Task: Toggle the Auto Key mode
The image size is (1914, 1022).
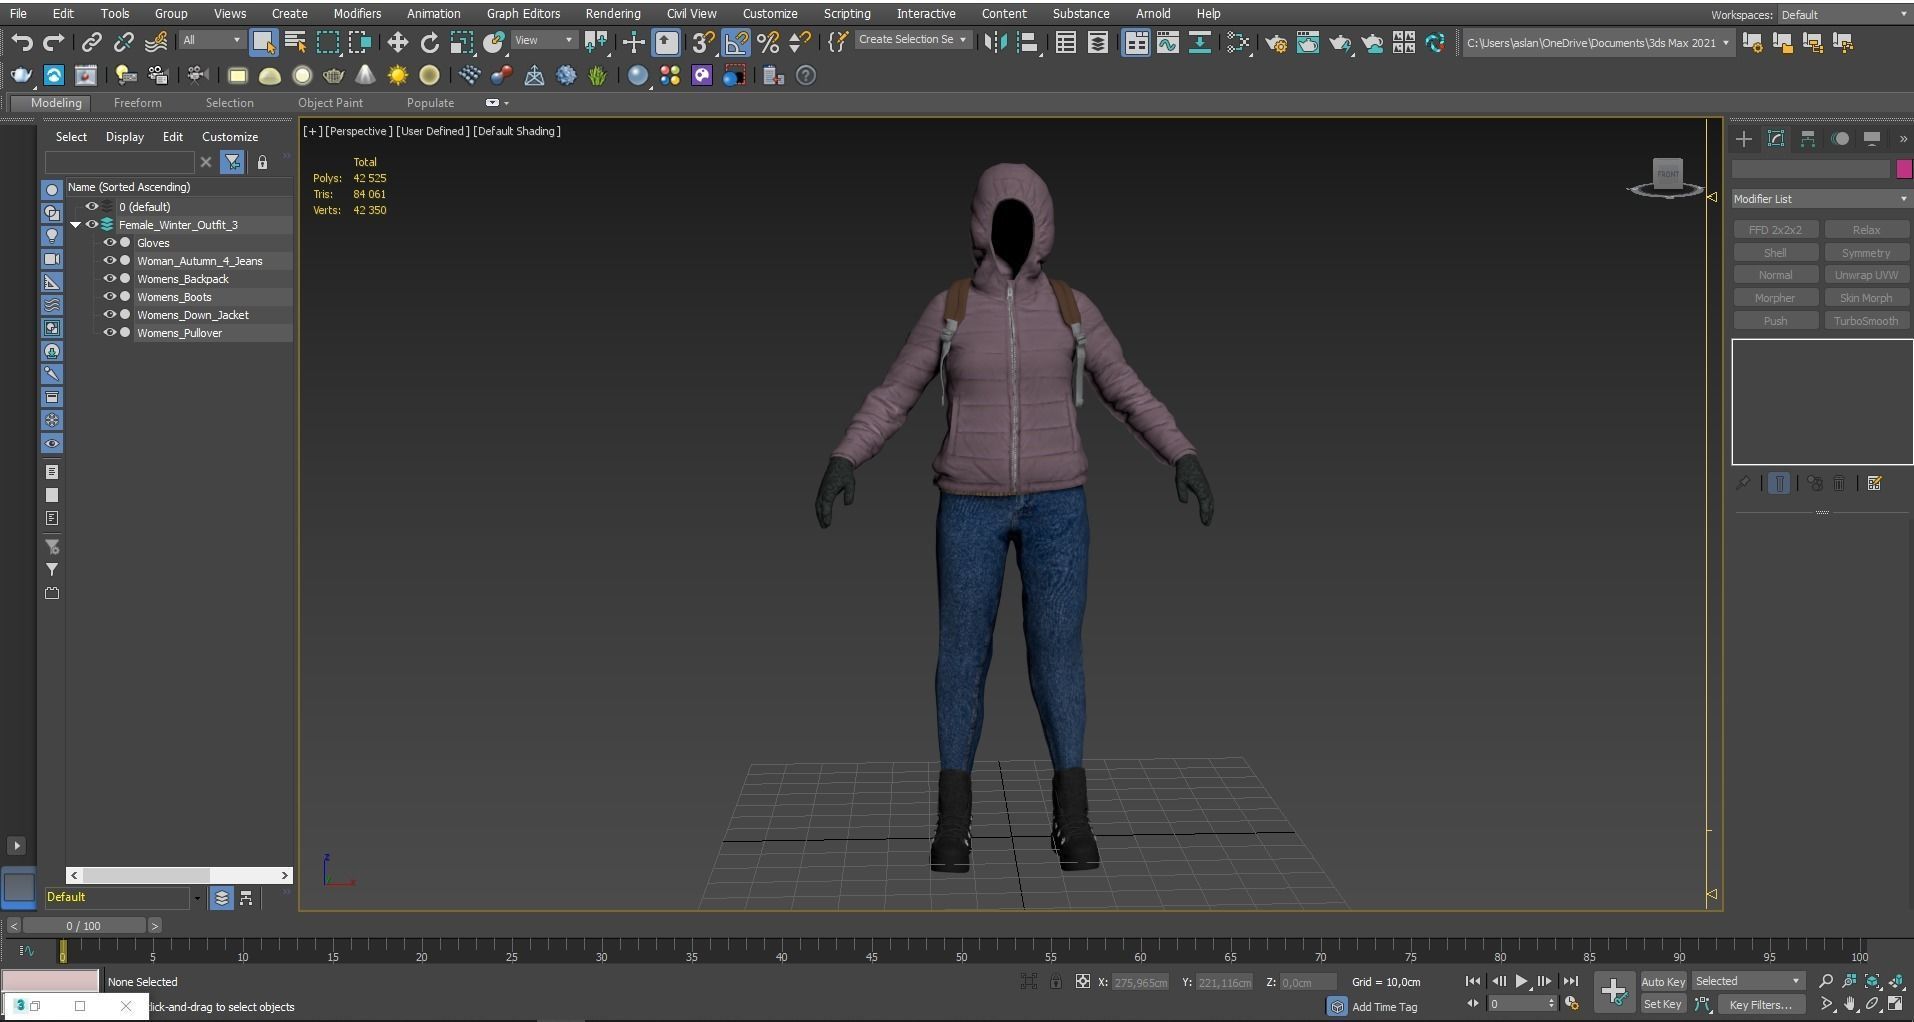Action: click(x=1663, y=981)
